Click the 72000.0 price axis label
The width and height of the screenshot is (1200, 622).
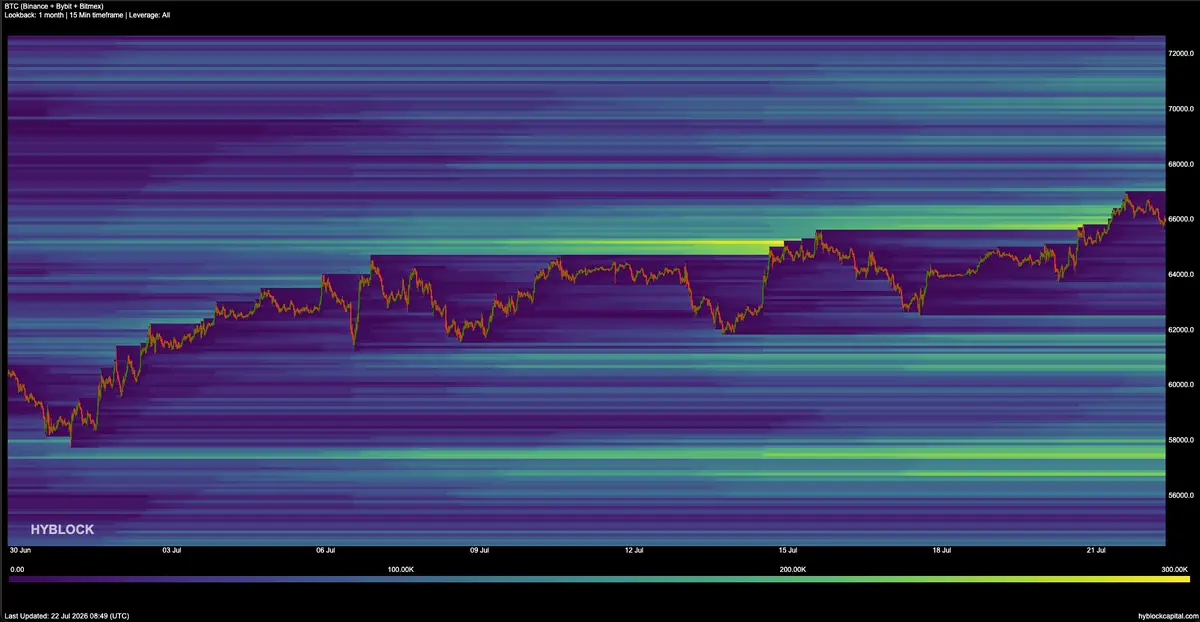click(x=1182, y=52)
